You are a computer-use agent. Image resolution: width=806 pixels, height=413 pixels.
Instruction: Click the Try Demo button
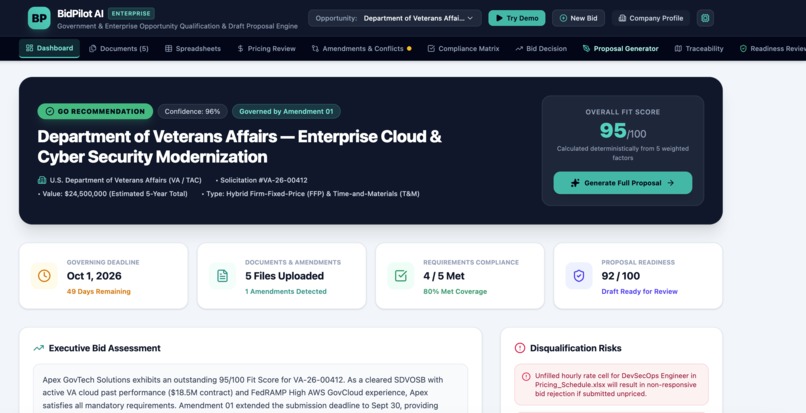[x=517, y=18]
